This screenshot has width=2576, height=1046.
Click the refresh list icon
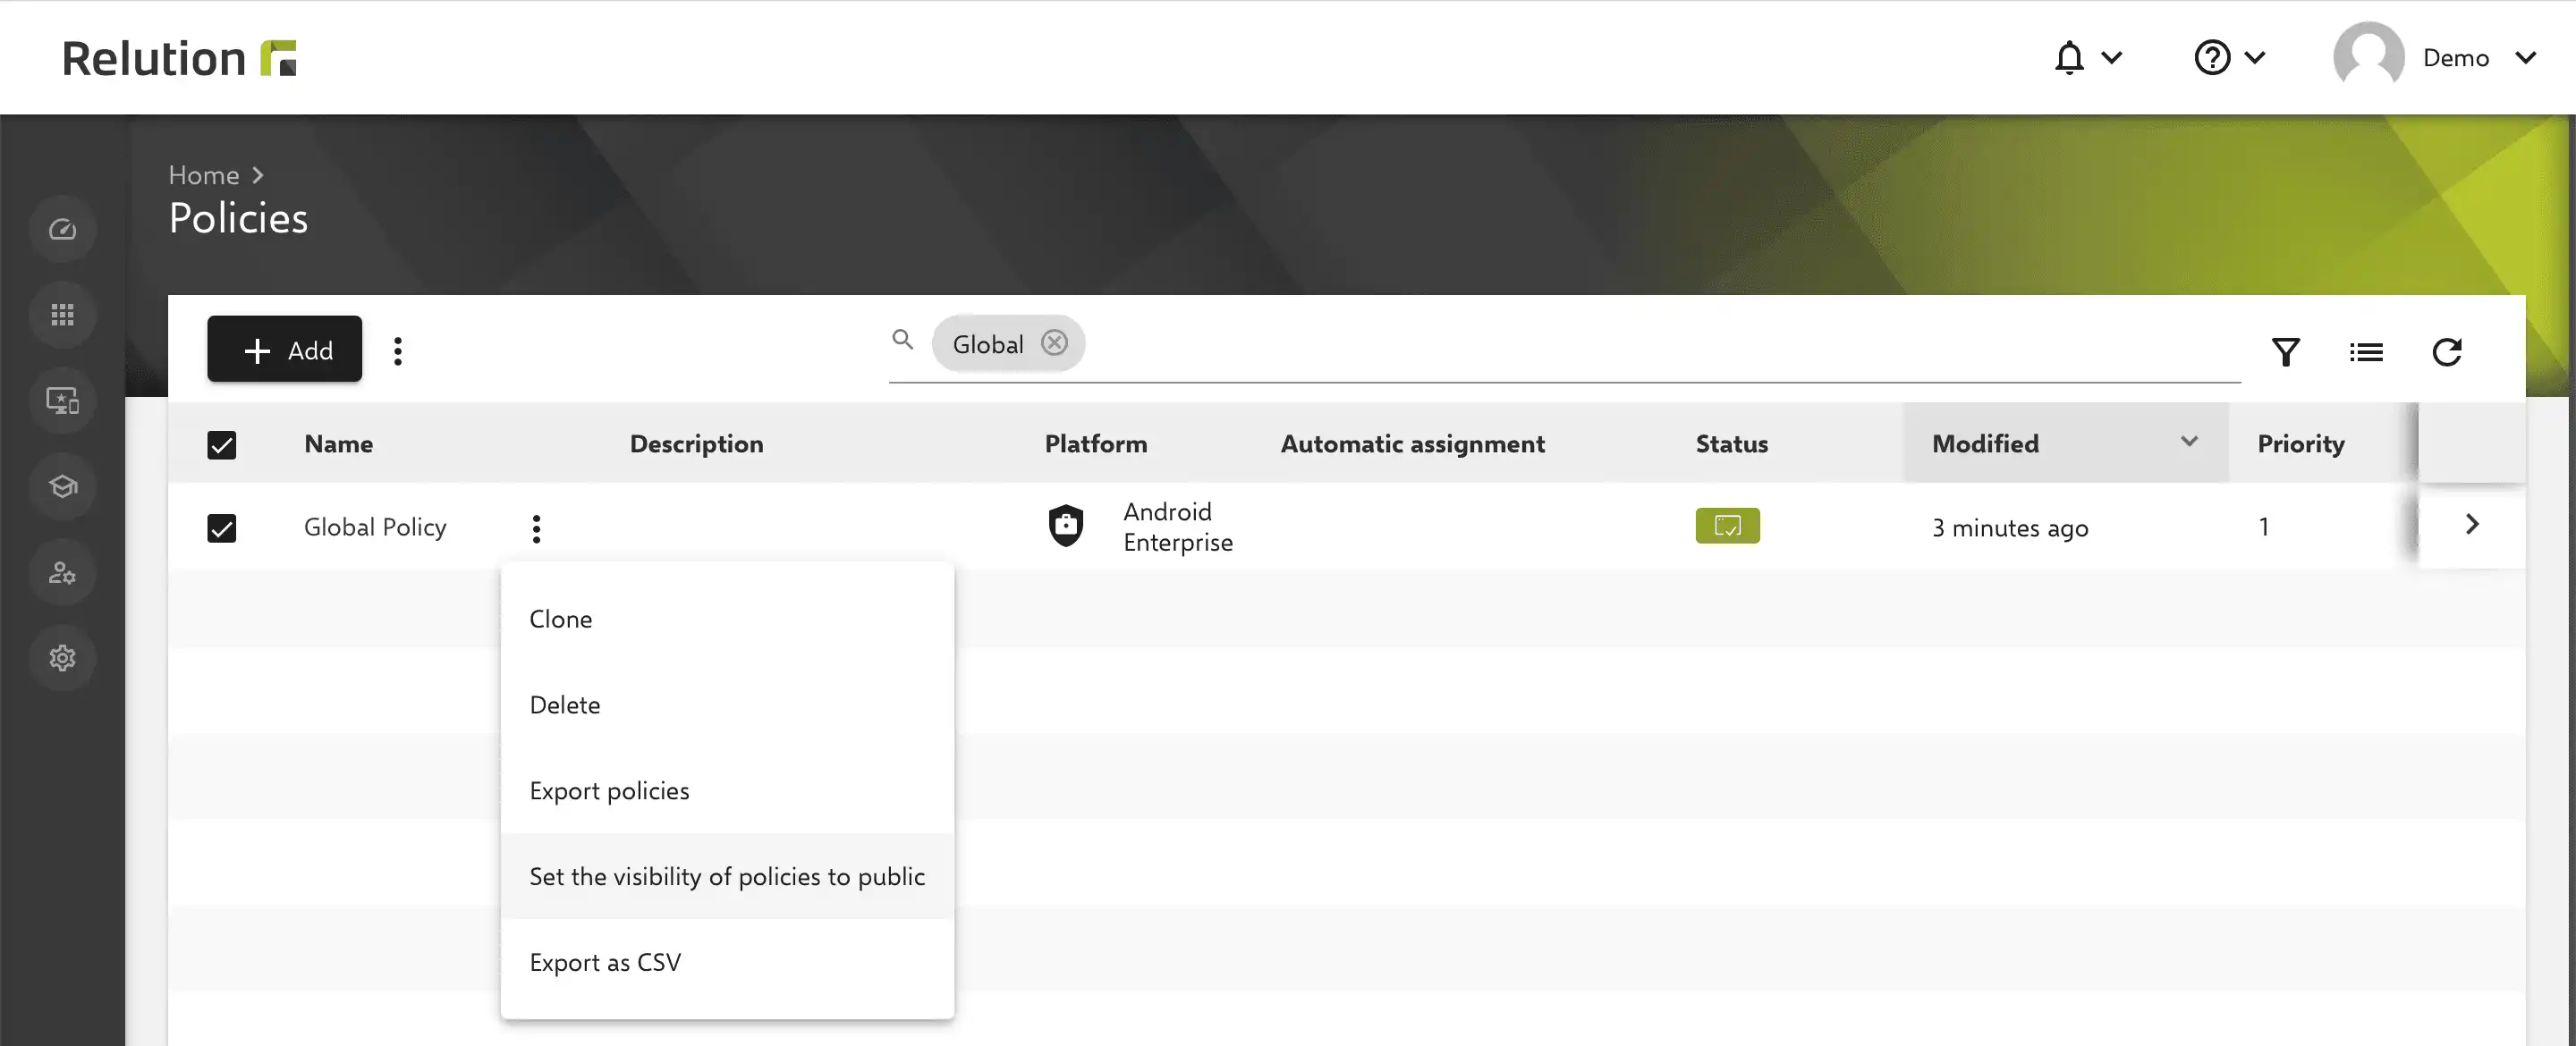coord(2446,352)
